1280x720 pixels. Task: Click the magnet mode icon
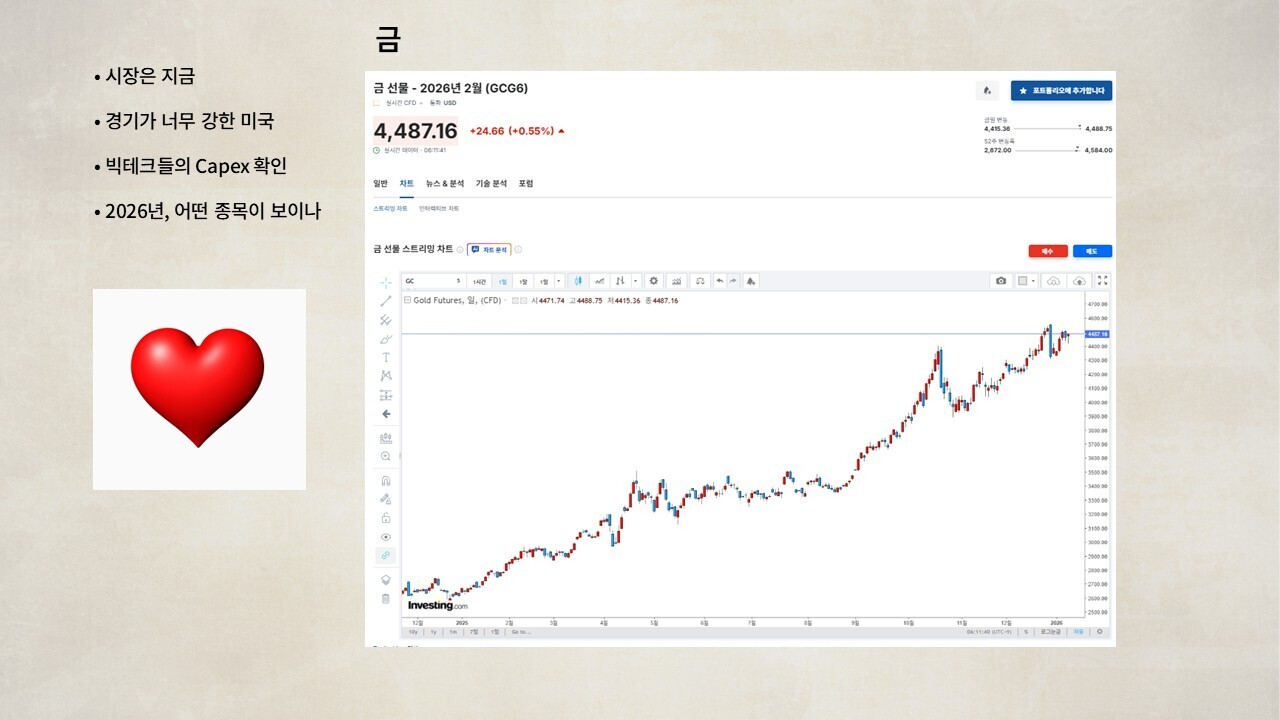(386, 480)
